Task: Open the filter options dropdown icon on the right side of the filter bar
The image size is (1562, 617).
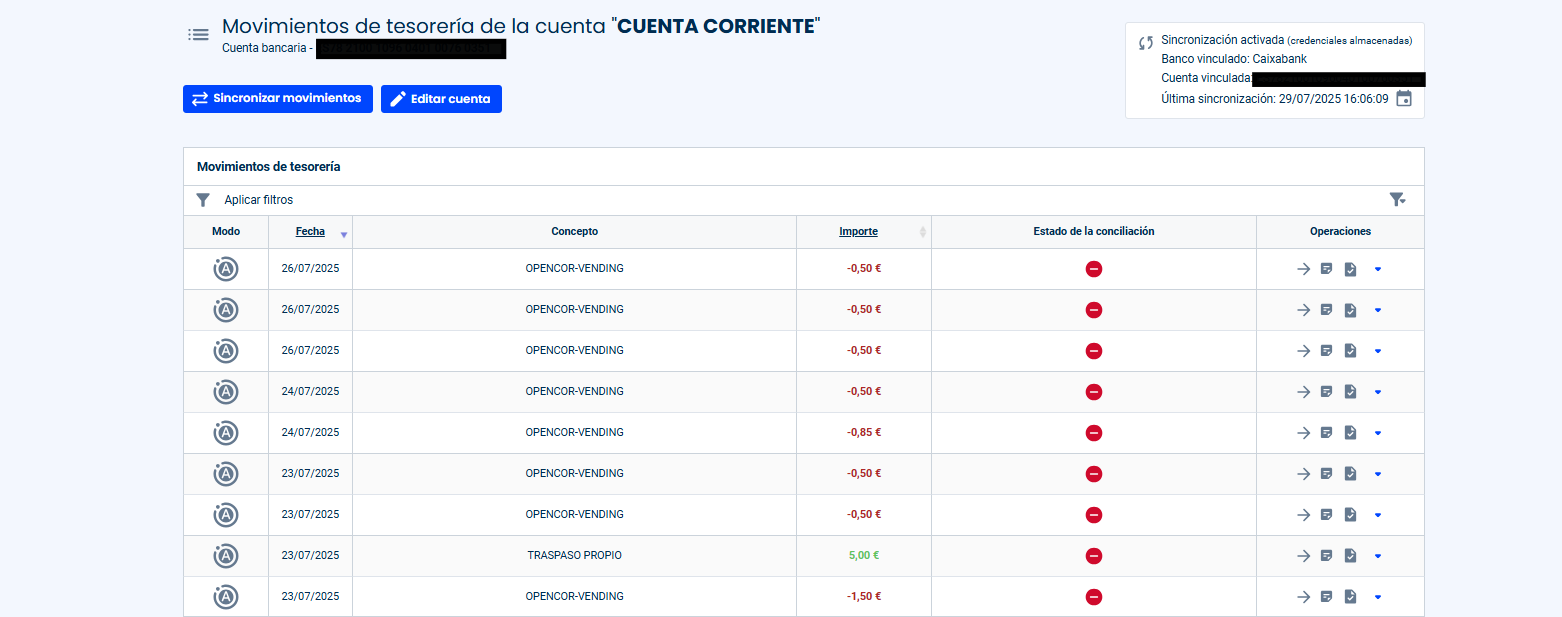Action: pos(1398,200)
